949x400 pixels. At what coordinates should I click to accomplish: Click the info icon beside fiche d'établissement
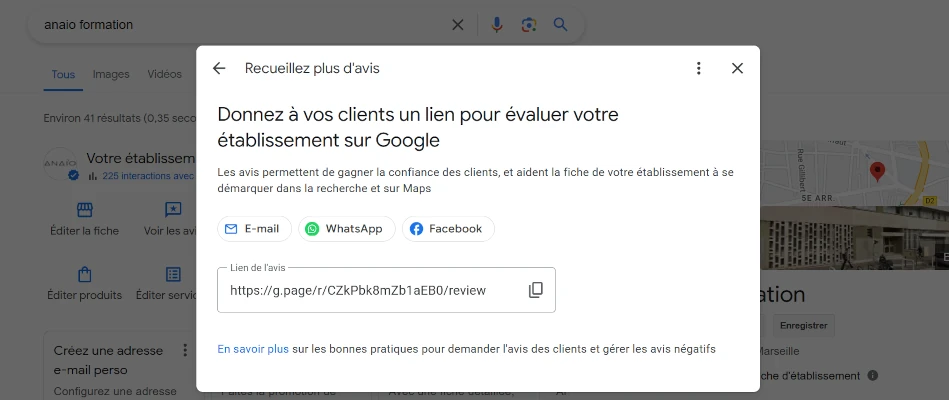[872, 376]
